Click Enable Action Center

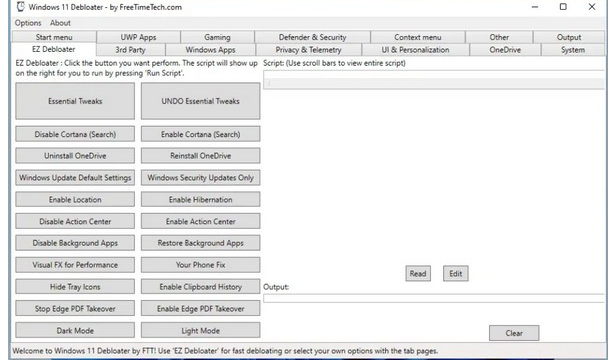pos(200,221)
